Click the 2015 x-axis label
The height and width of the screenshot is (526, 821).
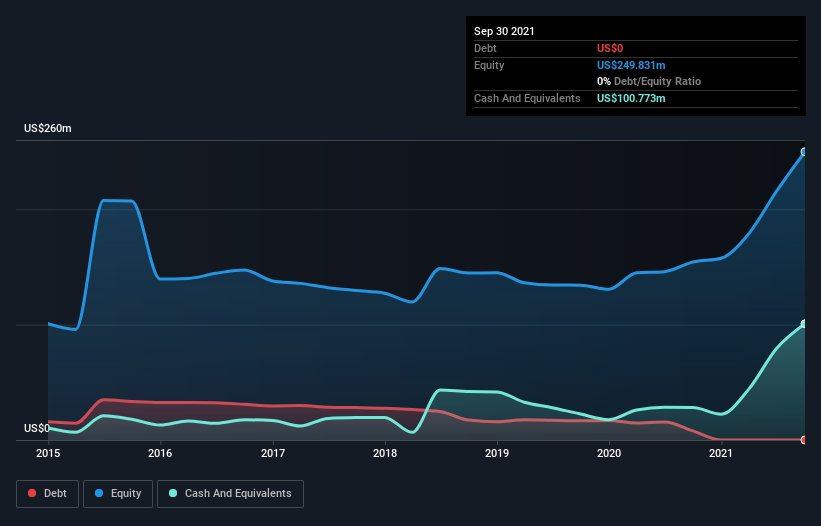[48, 453]
